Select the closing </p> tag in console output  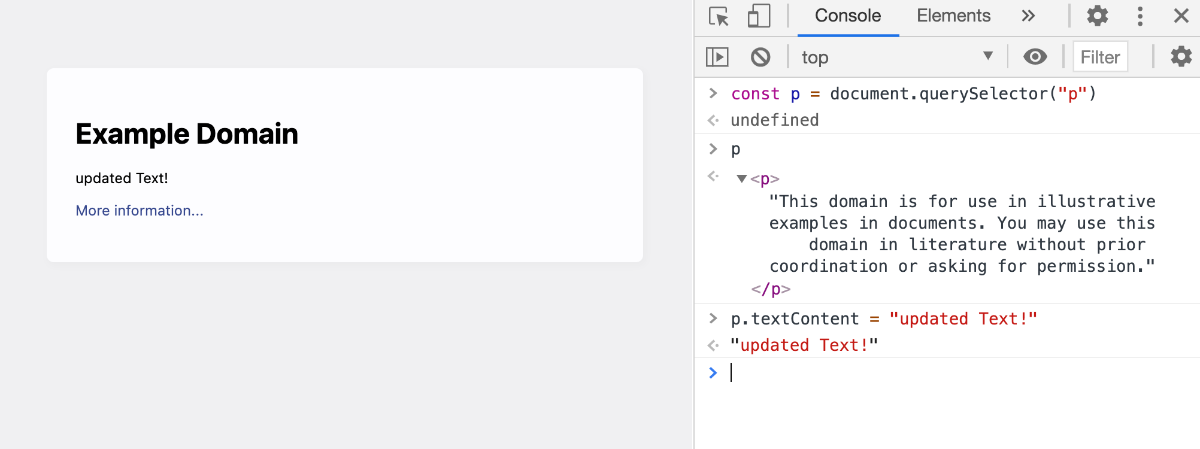[x=771, y=289]
